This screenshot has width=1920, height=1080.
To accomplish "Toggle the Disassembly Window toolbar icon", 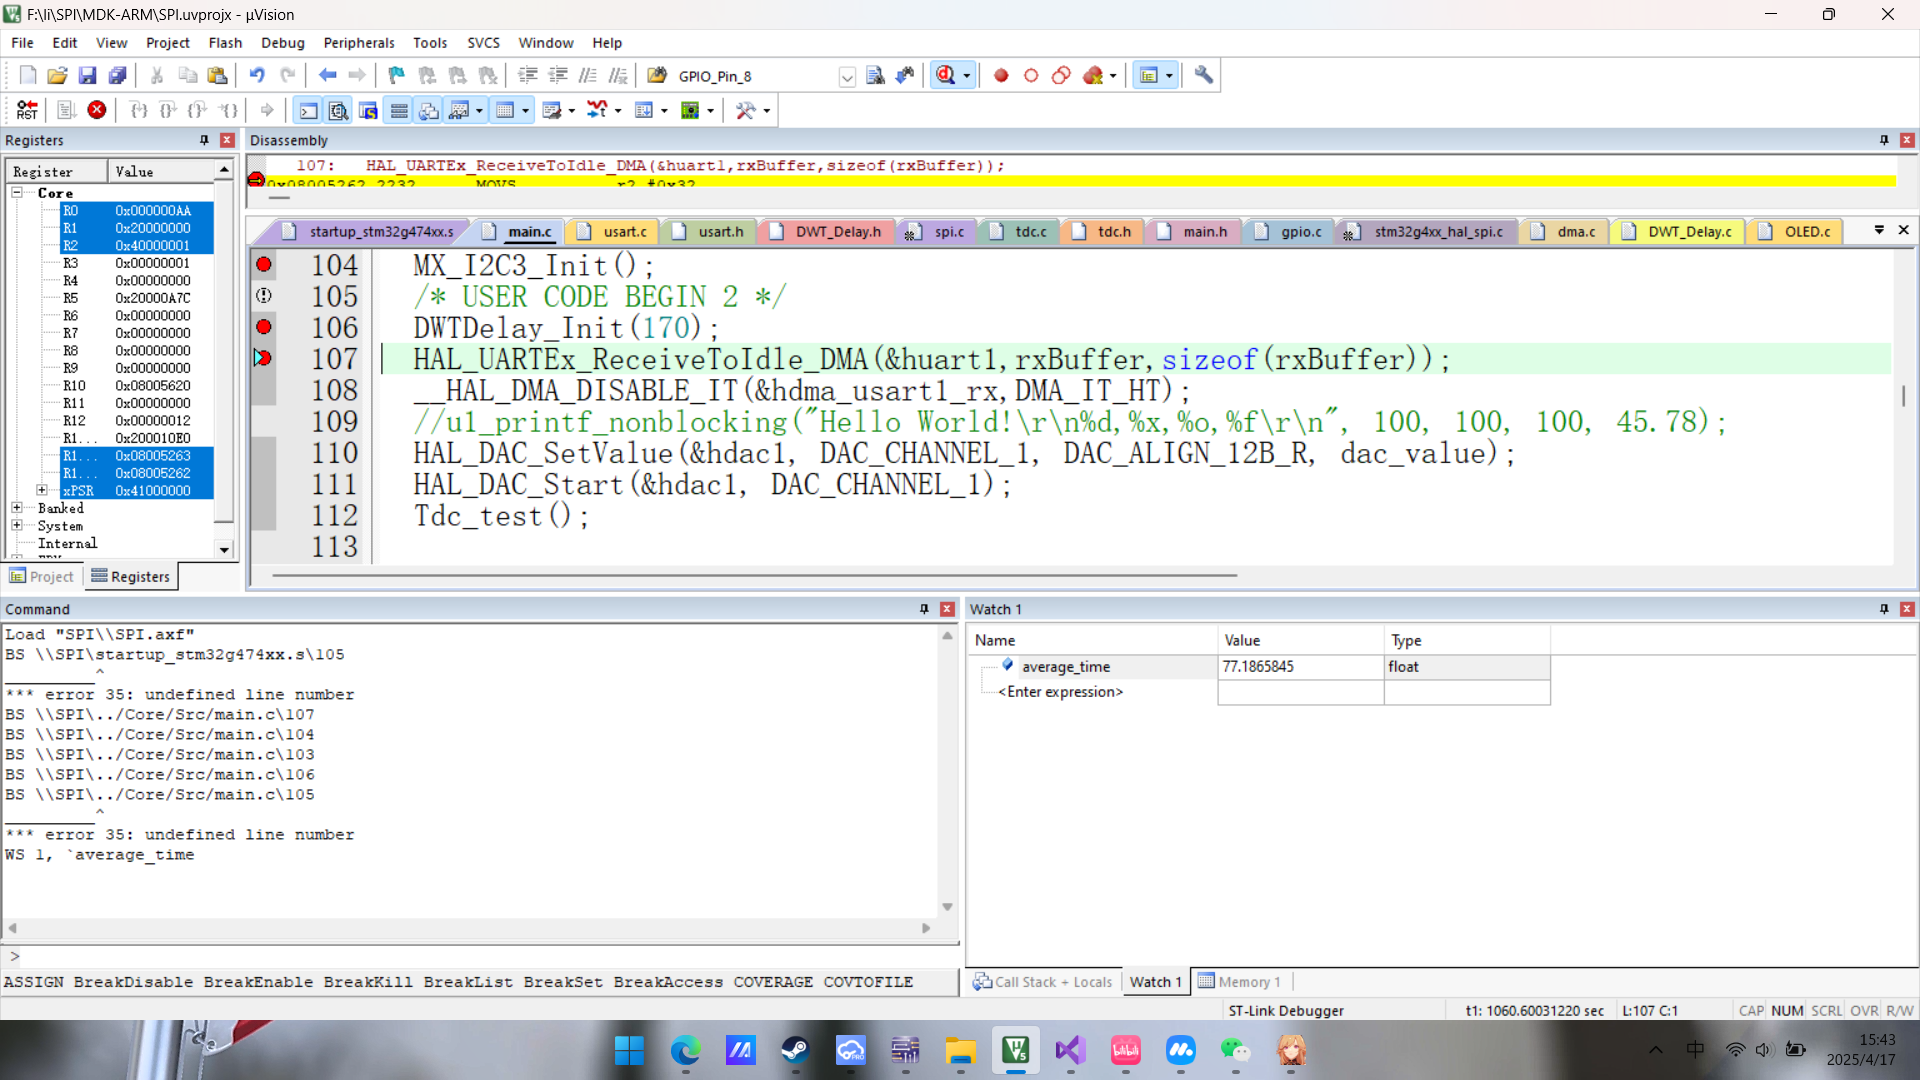I will tap(338, 110).
